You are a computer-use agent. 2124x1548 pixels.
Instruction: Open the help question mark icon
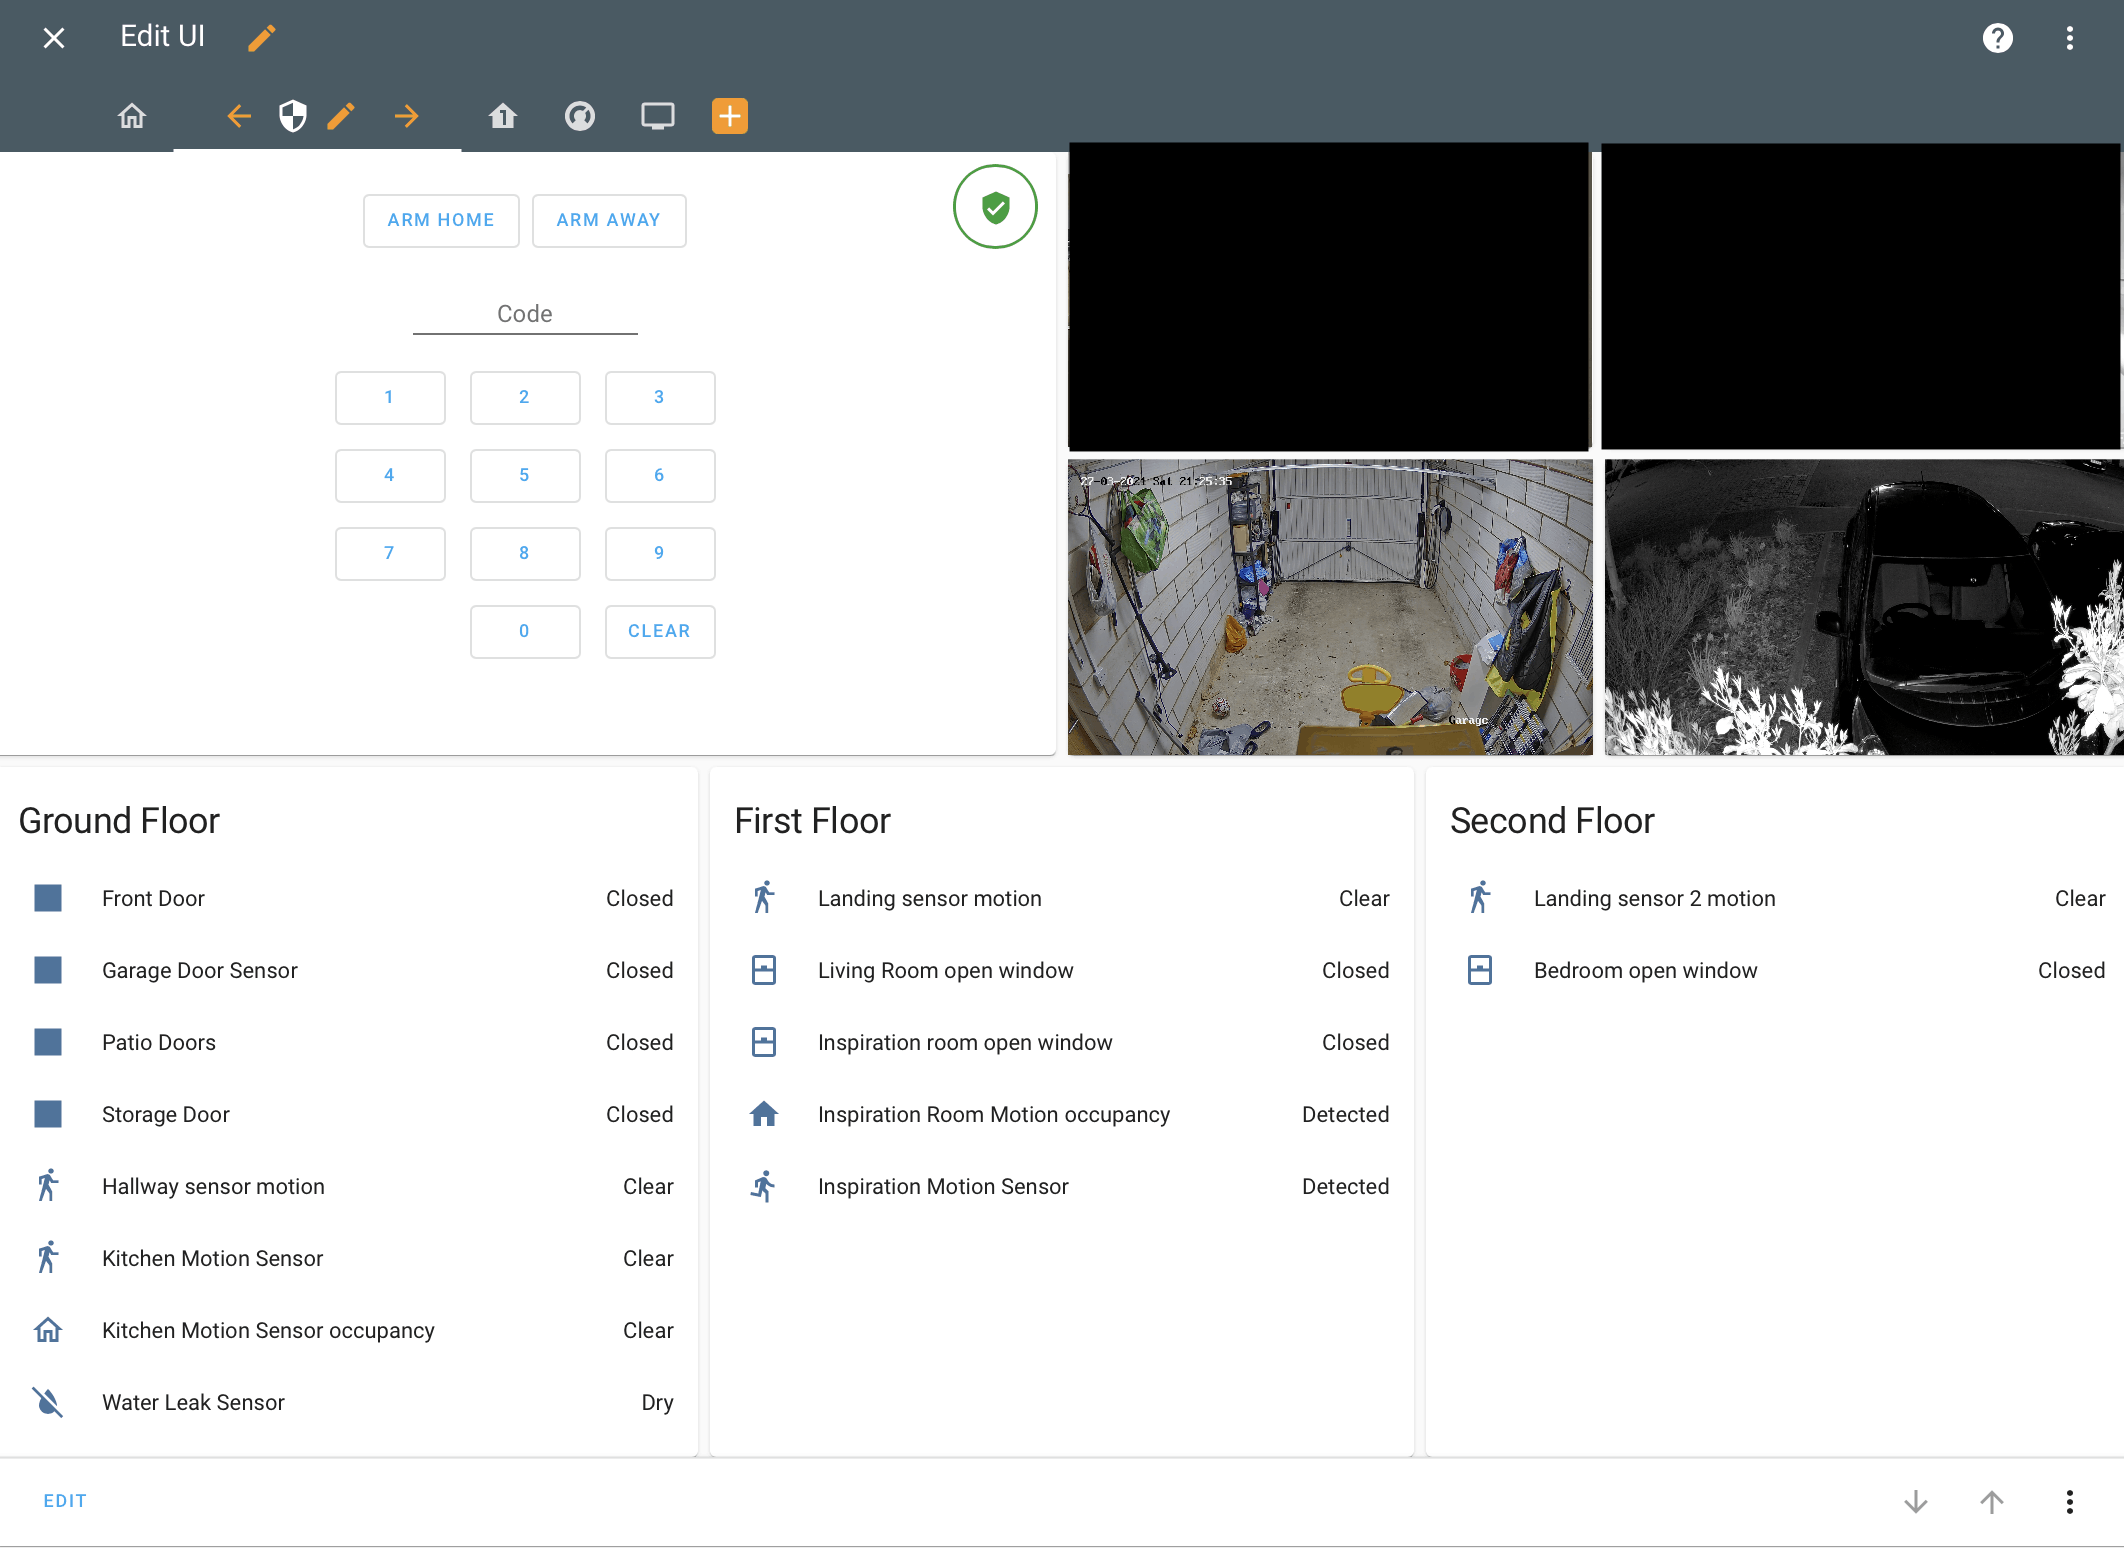pos(1997,38)
